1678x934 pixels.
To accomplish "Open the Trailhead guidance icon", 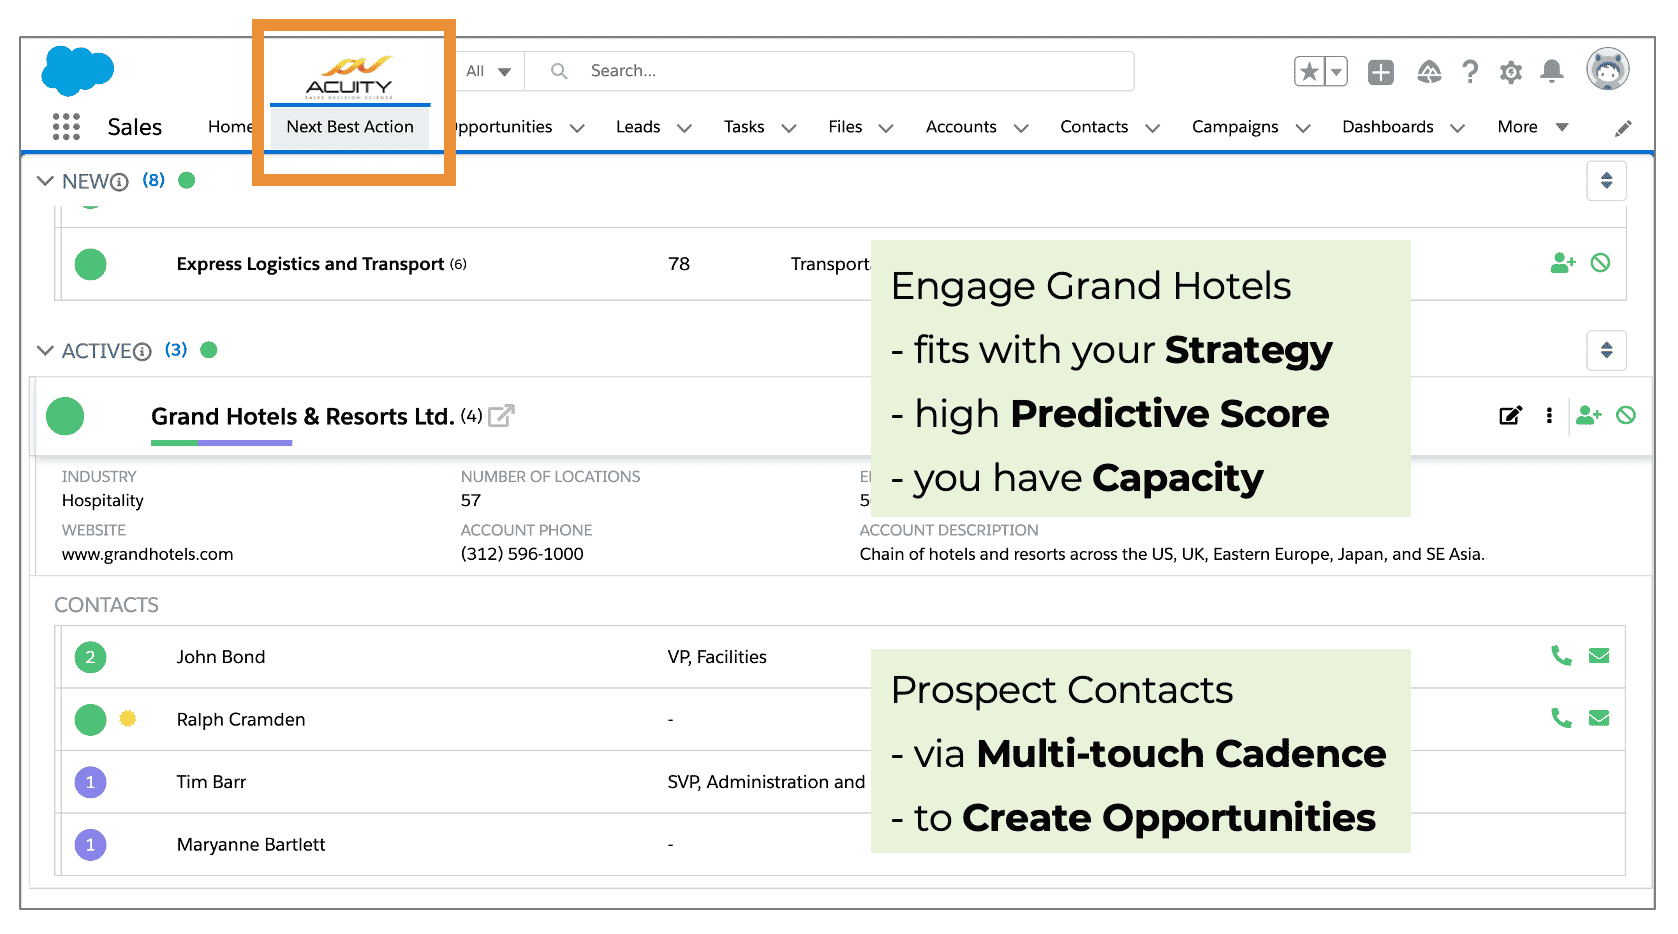I will pos(1429,72).
